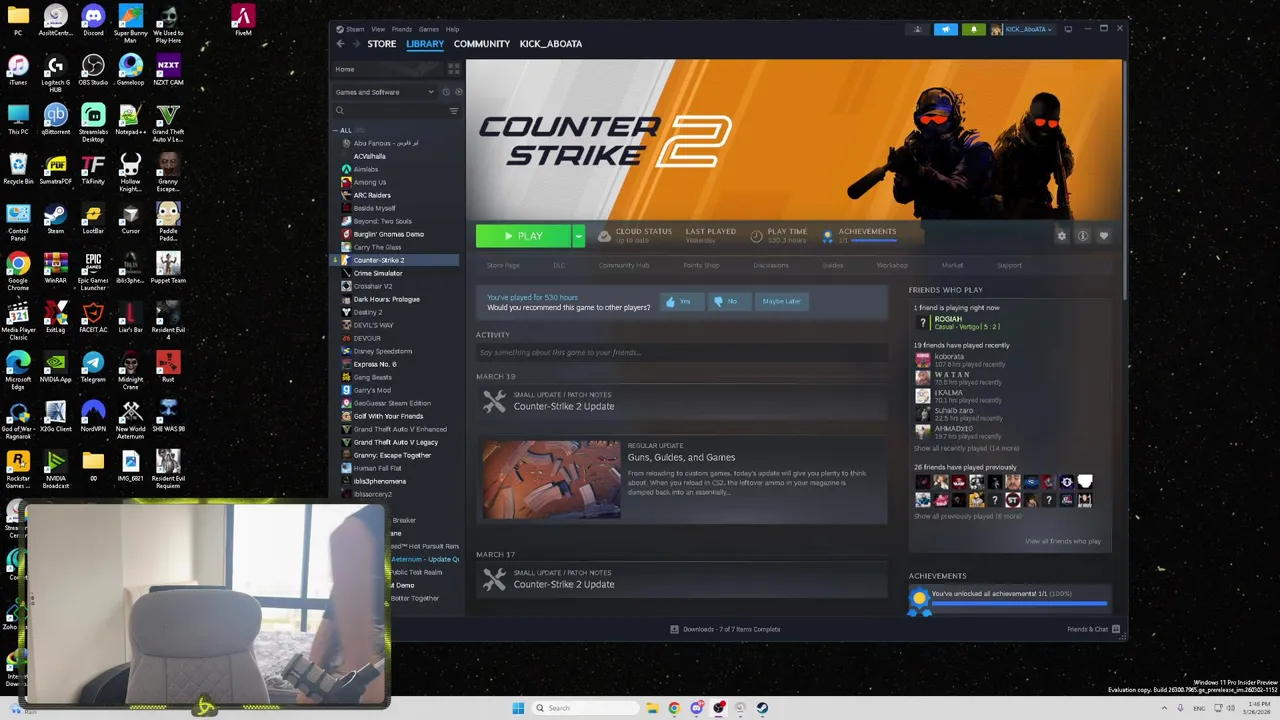Viewport: 1280px width, 720px height.
Task: Click the Steam forward navigation arrow
Action: click(x=354, y=44)
